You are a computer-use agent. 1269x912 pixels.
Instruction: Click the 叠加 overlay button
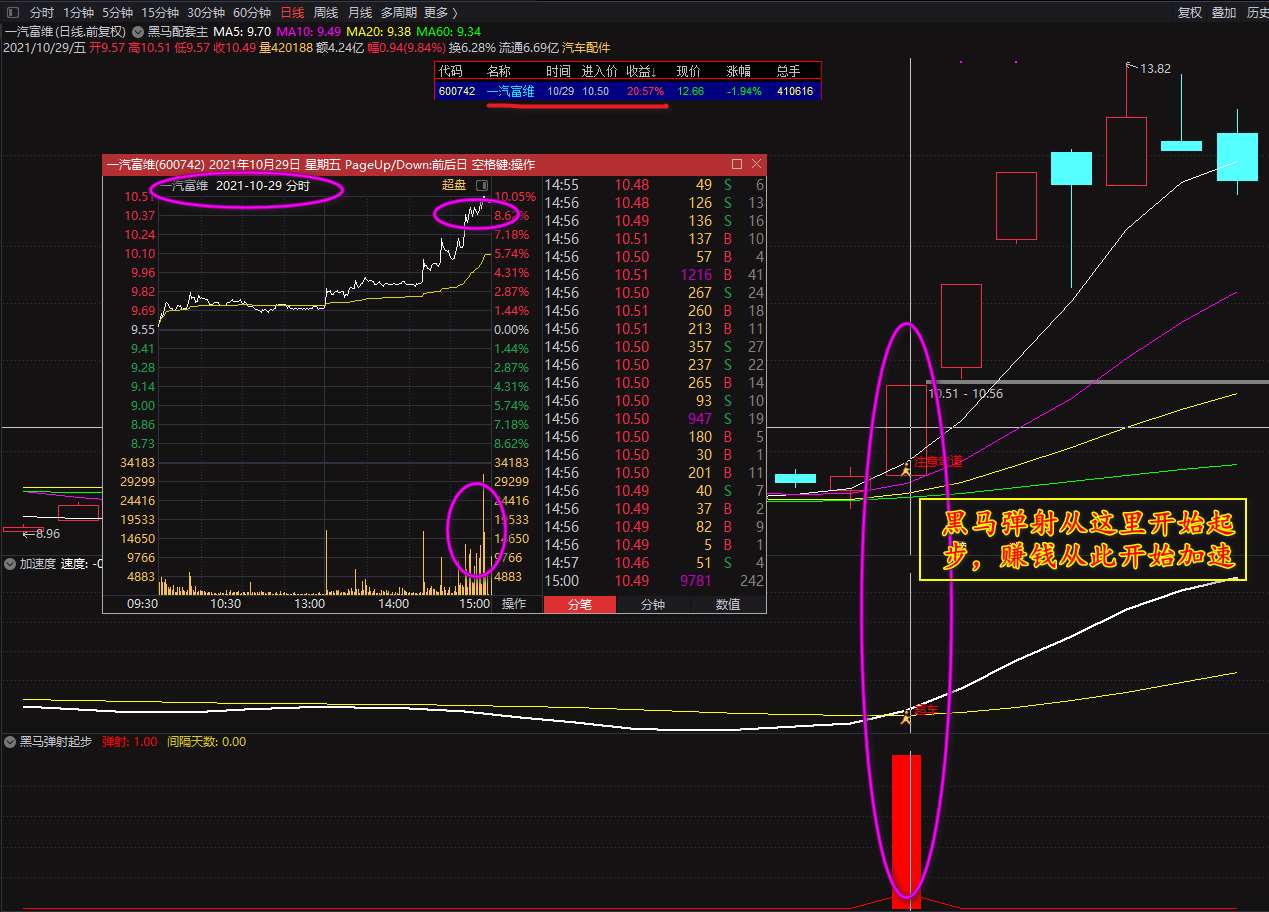click(1224, 13)
